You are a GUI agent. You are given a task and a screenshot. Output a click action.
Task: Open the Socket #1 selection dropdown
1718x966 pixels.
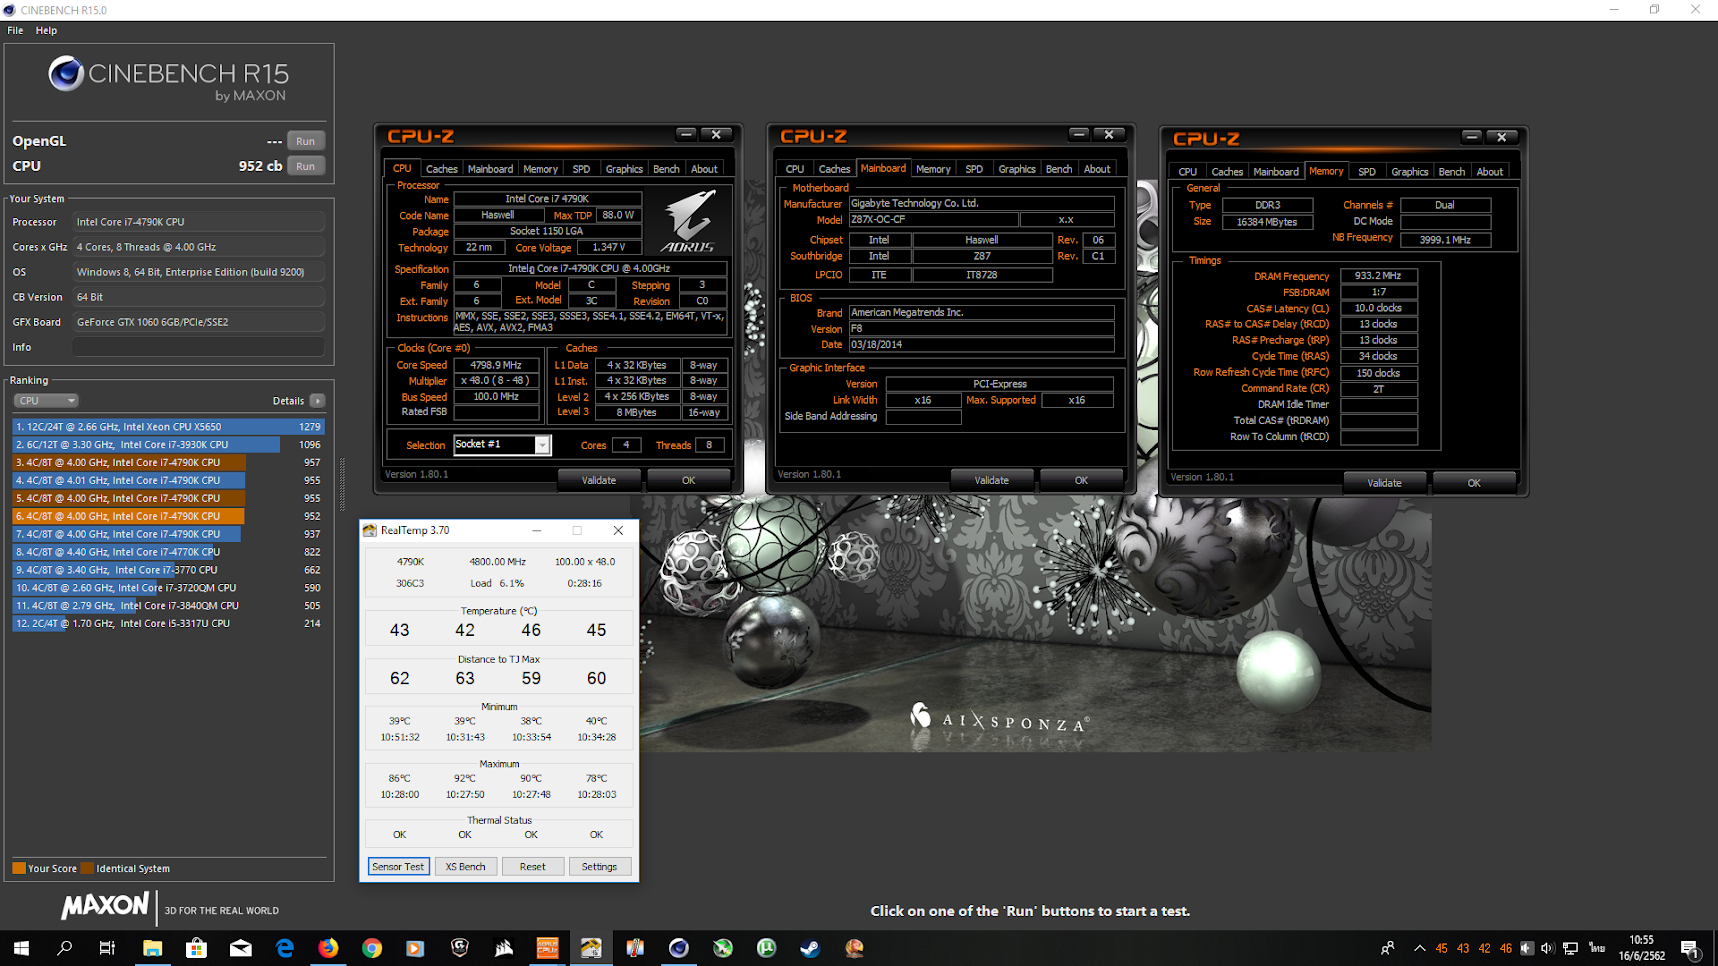click(x=541, y=445)
